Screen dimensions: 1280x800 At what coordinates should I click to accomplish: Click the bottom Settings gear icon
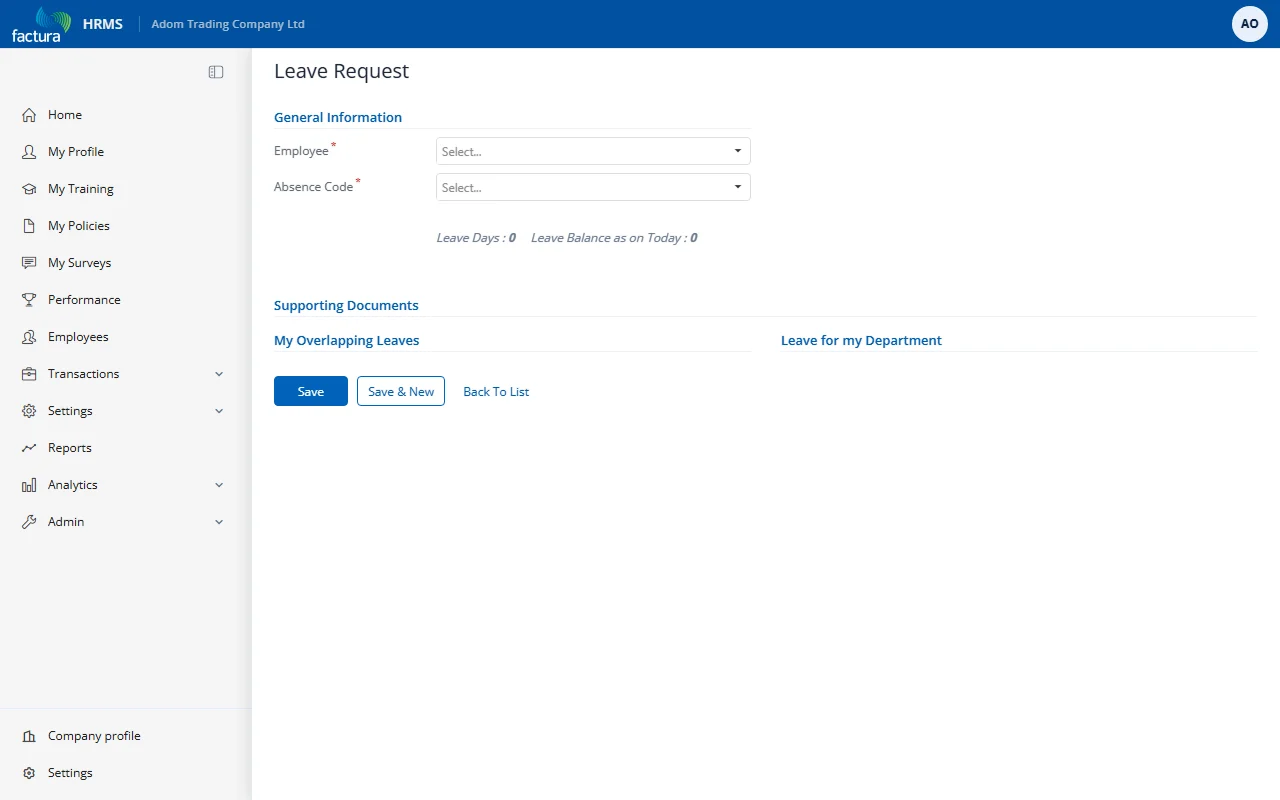[x=29, y=773]
